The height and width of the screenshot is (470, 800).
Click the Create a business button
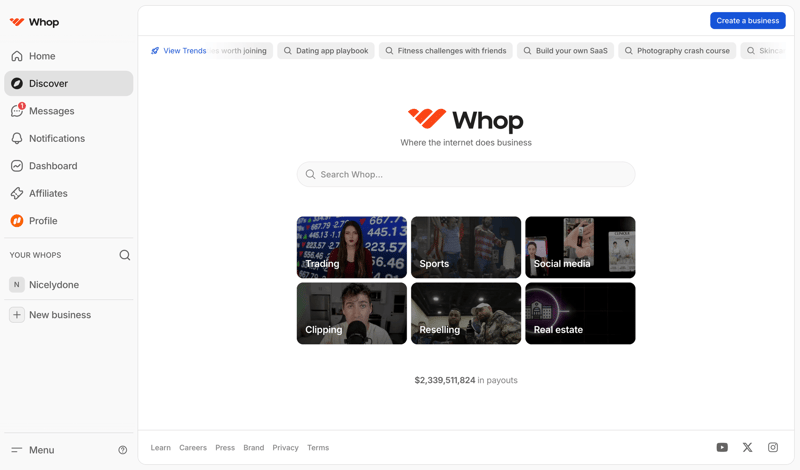[x=747, y=20]
